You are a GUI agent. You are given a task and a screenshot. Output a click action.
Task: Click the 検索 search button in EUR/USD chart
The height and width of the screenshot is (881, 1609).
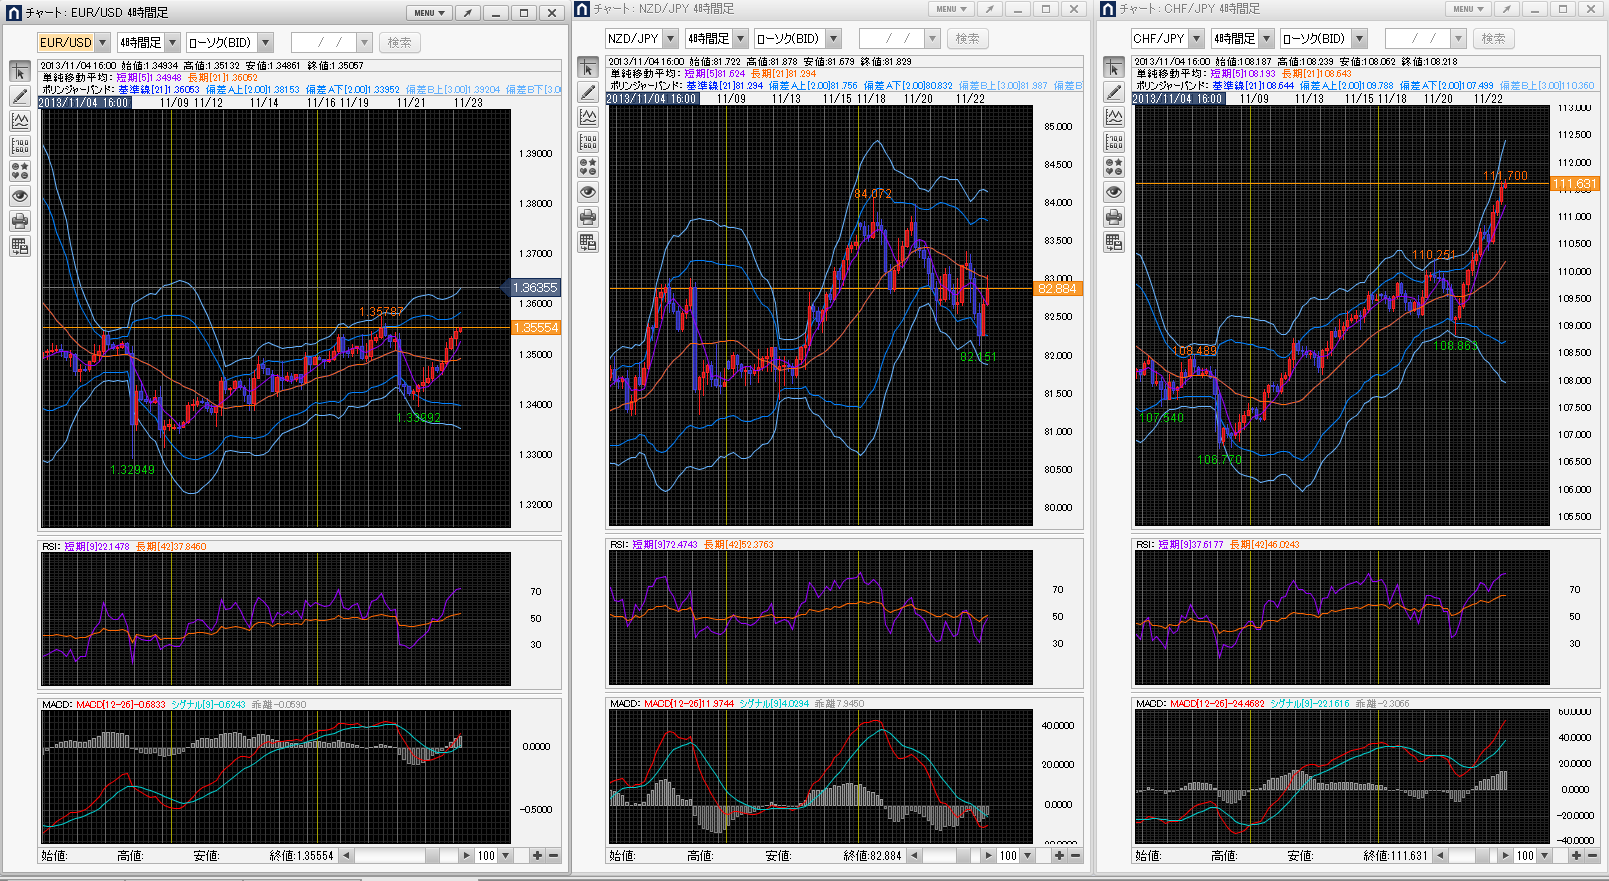[399, 43]
